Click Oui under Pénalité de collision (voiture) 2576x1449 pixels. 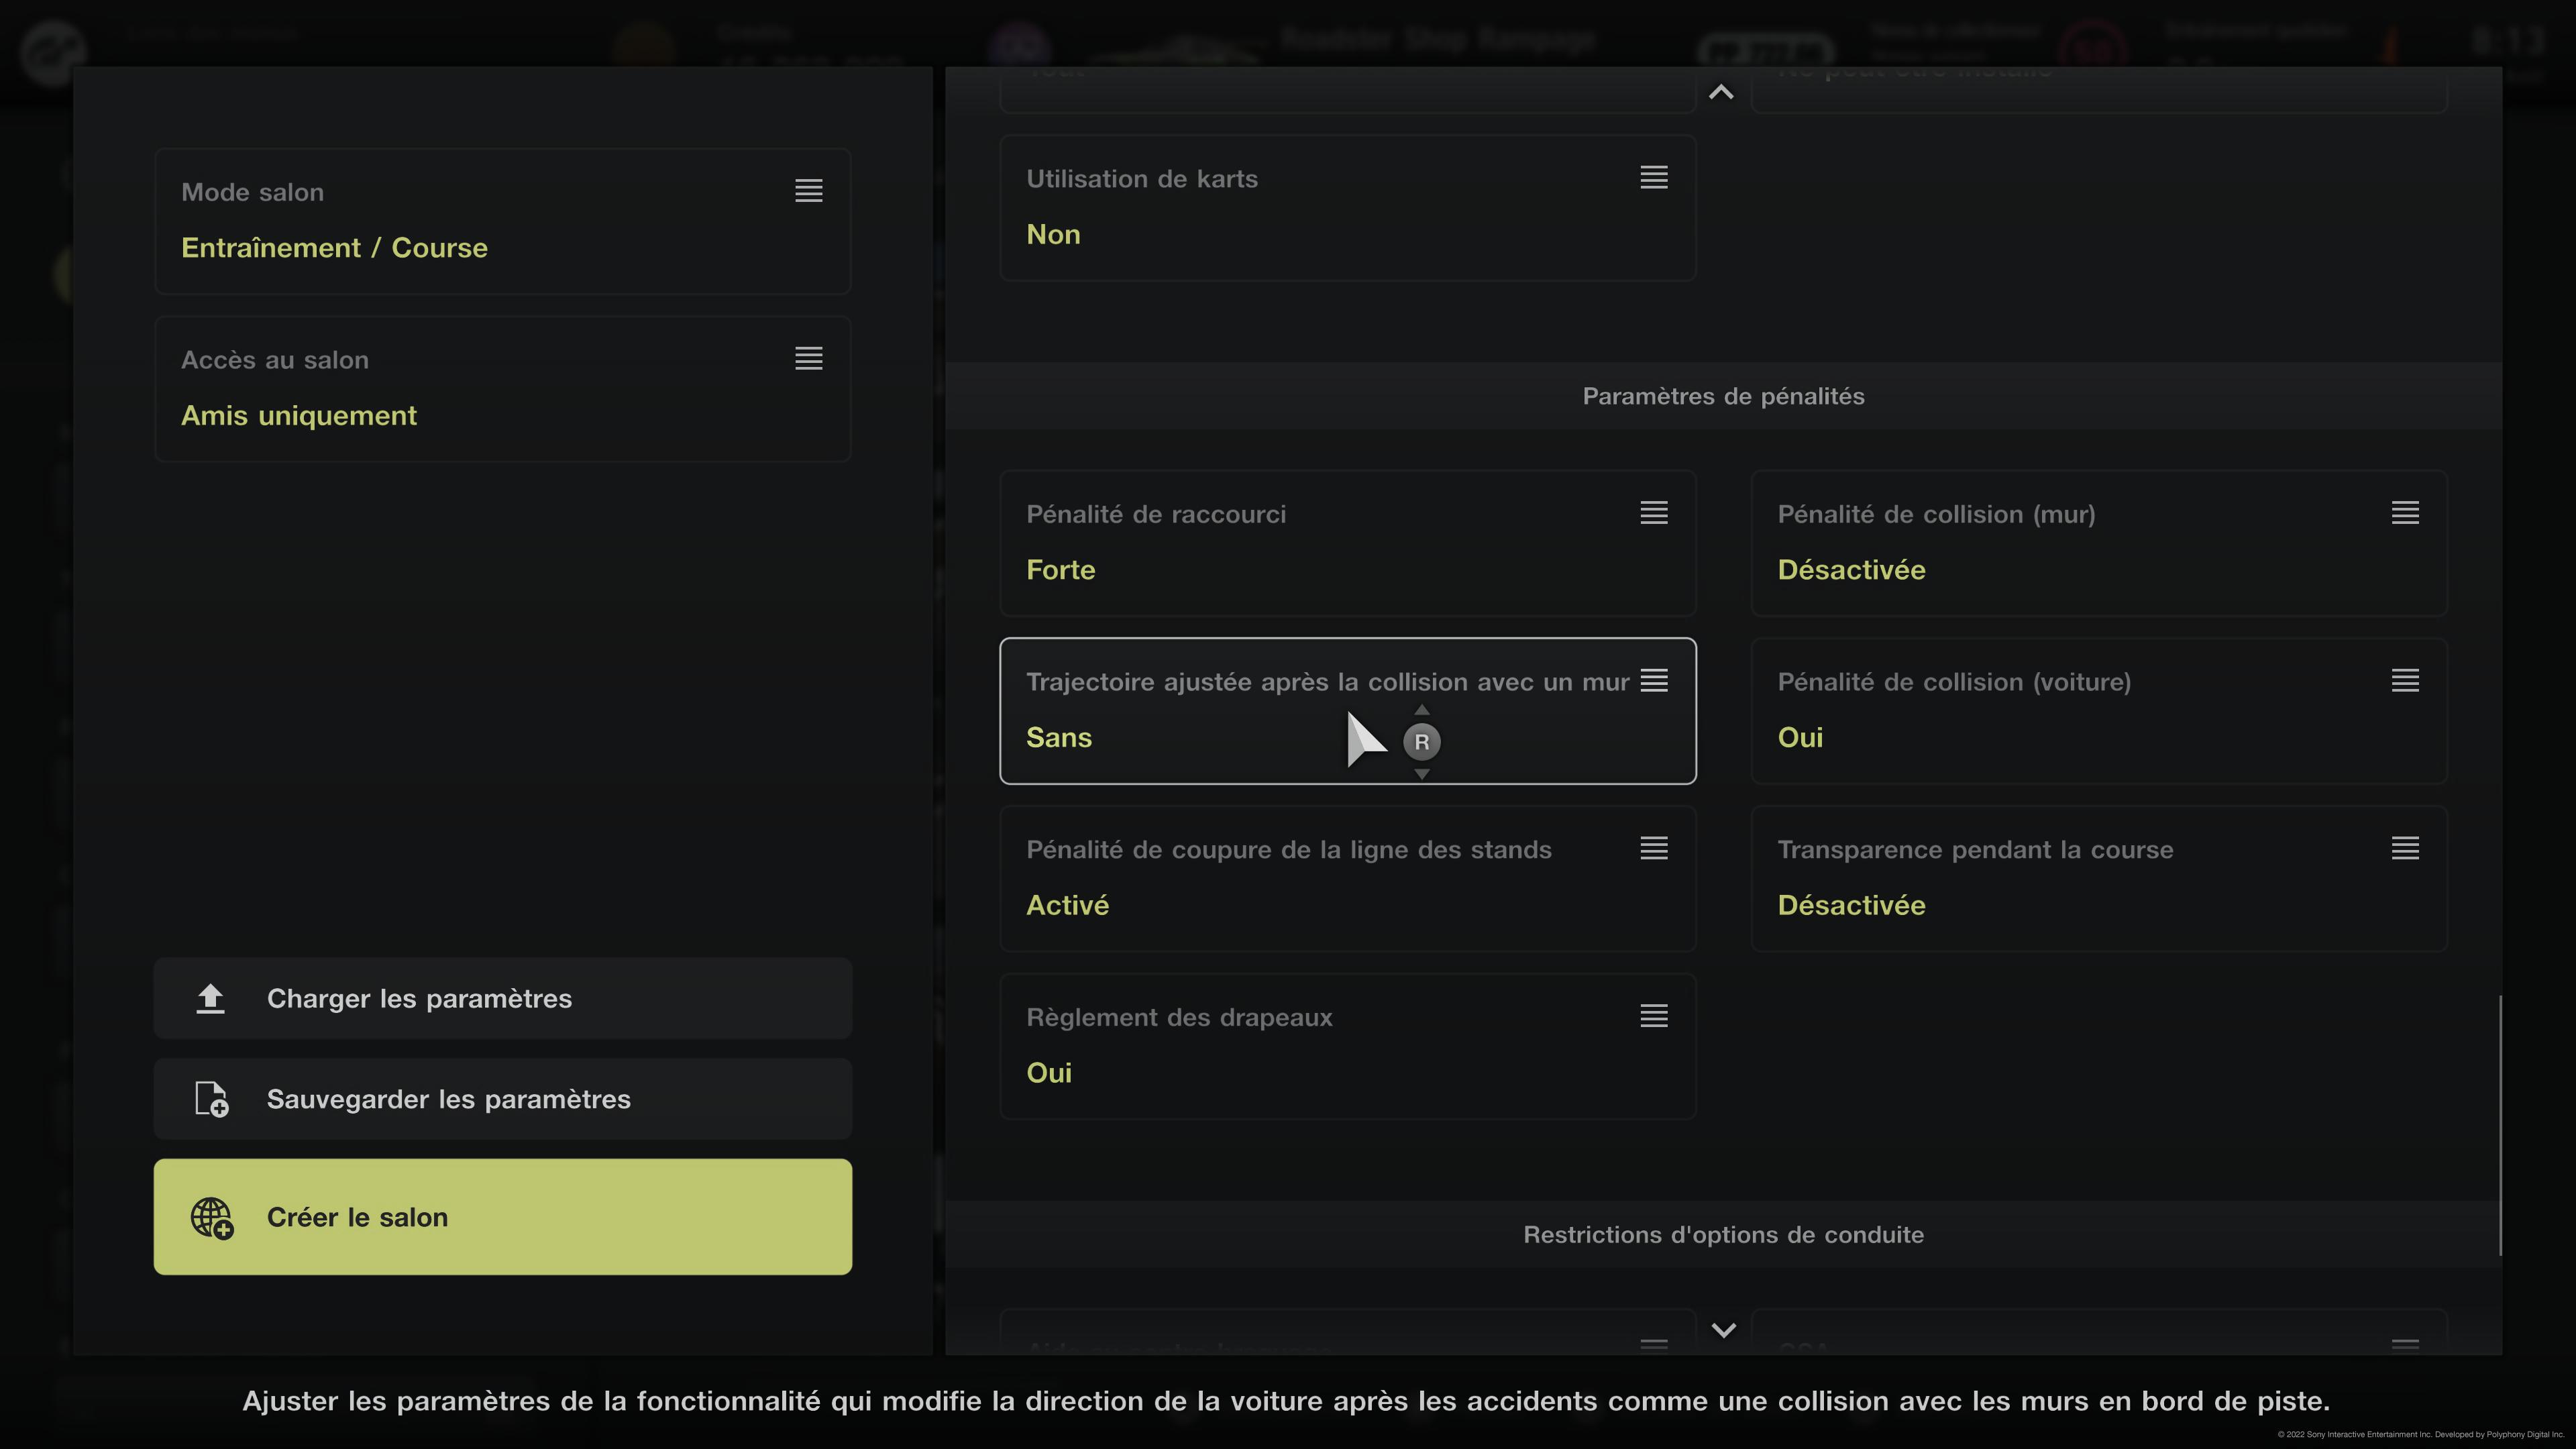coord(1800,738)
